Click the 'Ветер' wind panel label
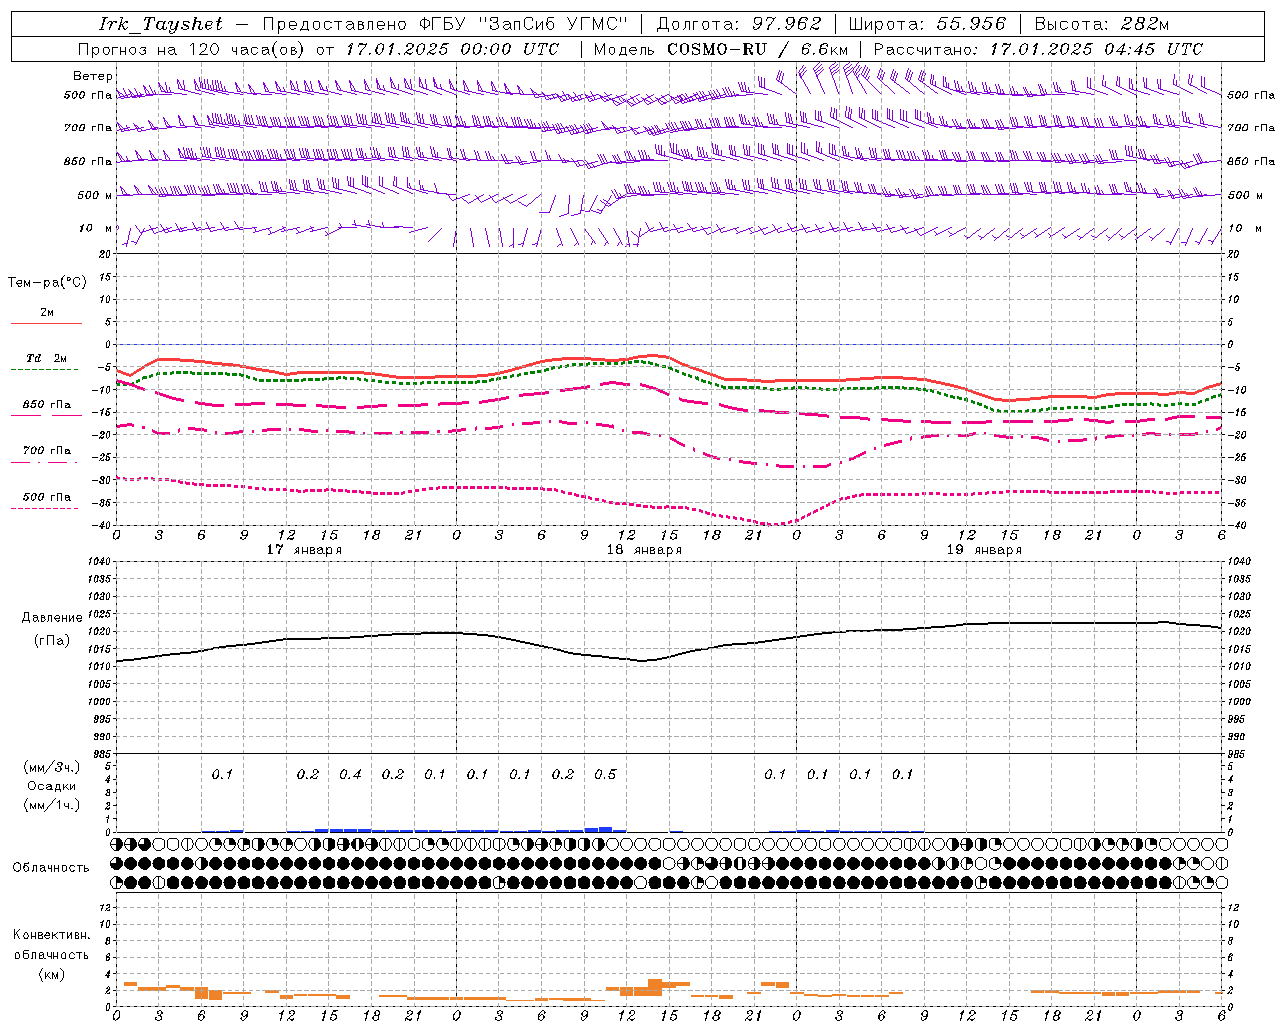1280x1024 pixels. pyautogui.click(x=93, y=76)
